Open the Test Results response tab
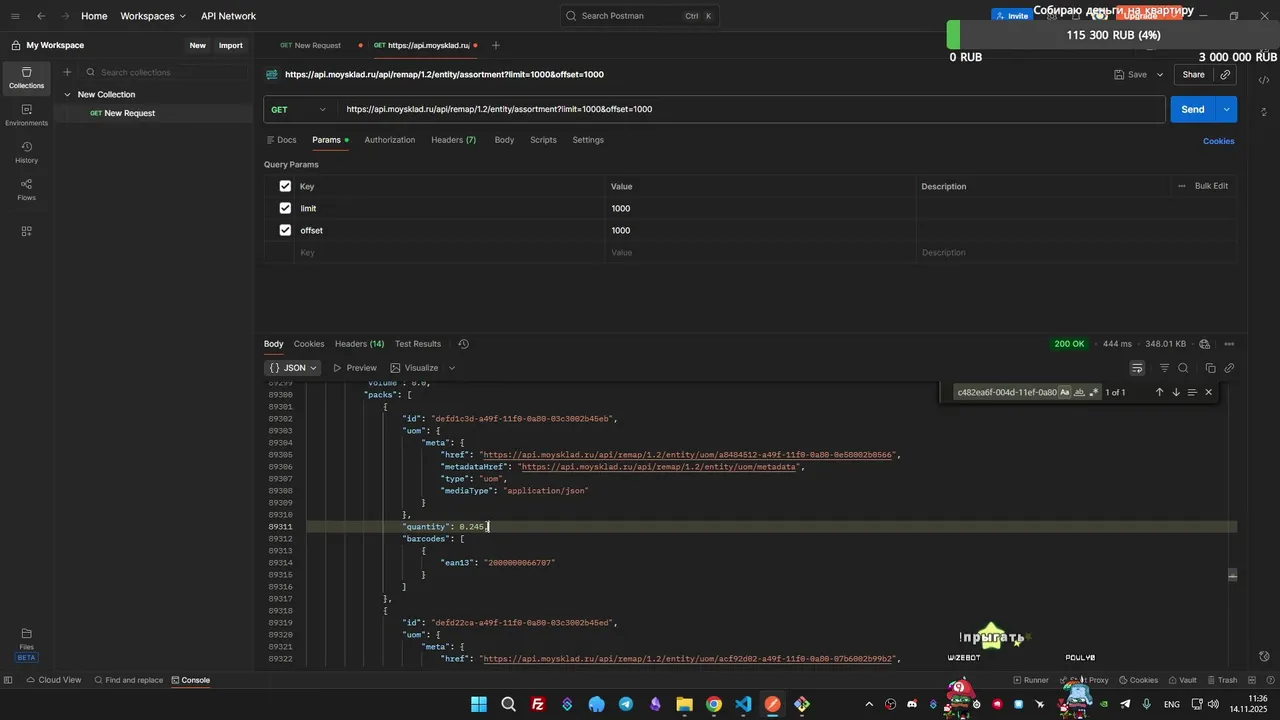The image size is (1280, 720). click(x=417, y=344)
